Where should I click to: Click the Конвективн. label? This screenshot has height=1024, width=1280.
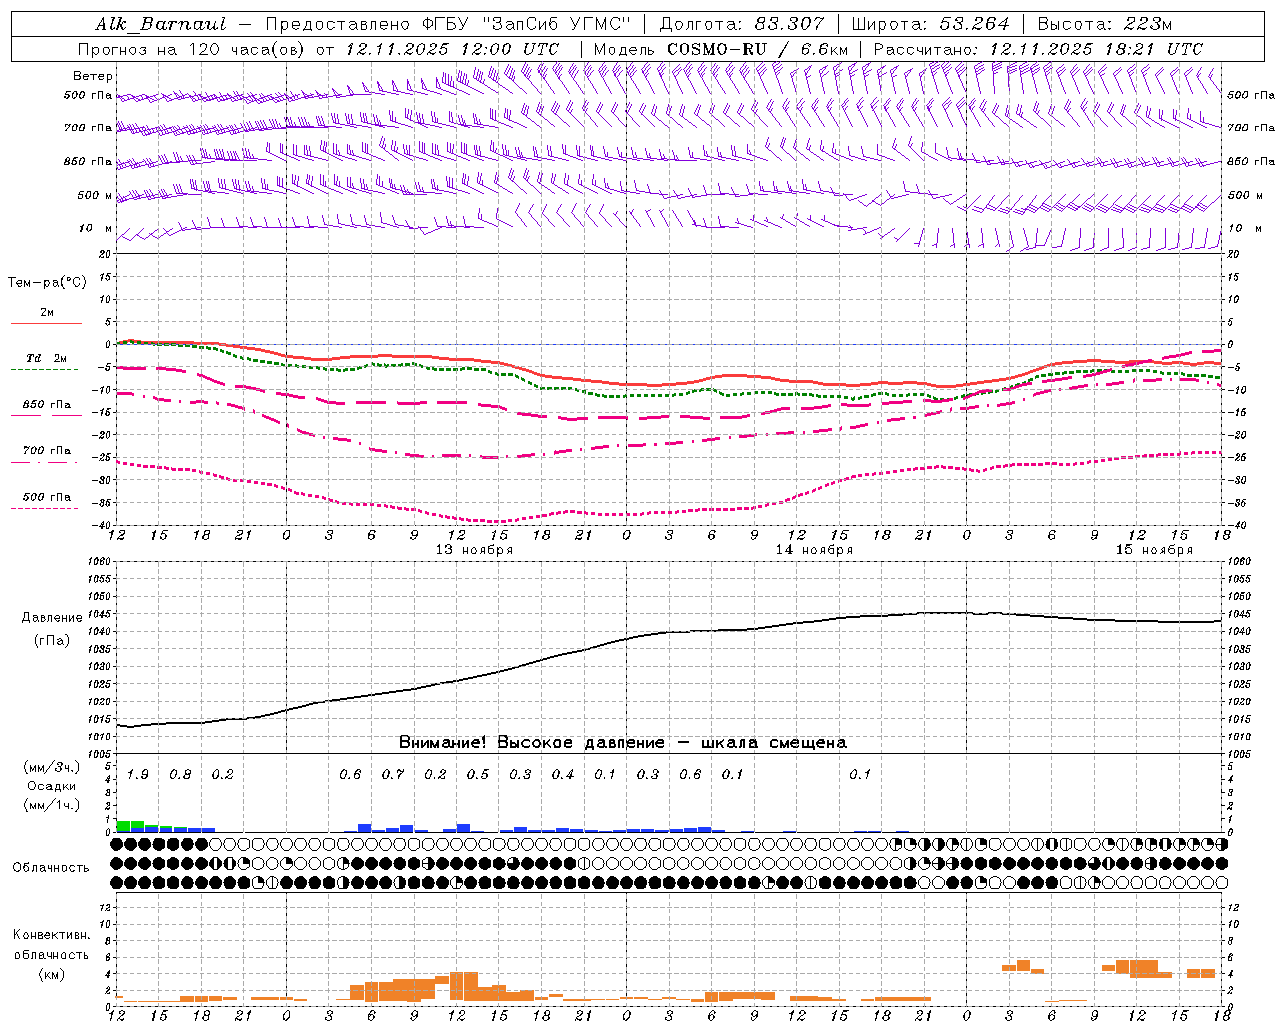[51, 935]
